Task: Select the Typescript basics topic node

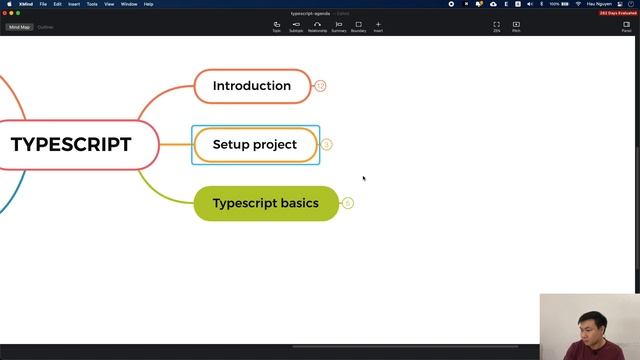Action: (266, 204)
